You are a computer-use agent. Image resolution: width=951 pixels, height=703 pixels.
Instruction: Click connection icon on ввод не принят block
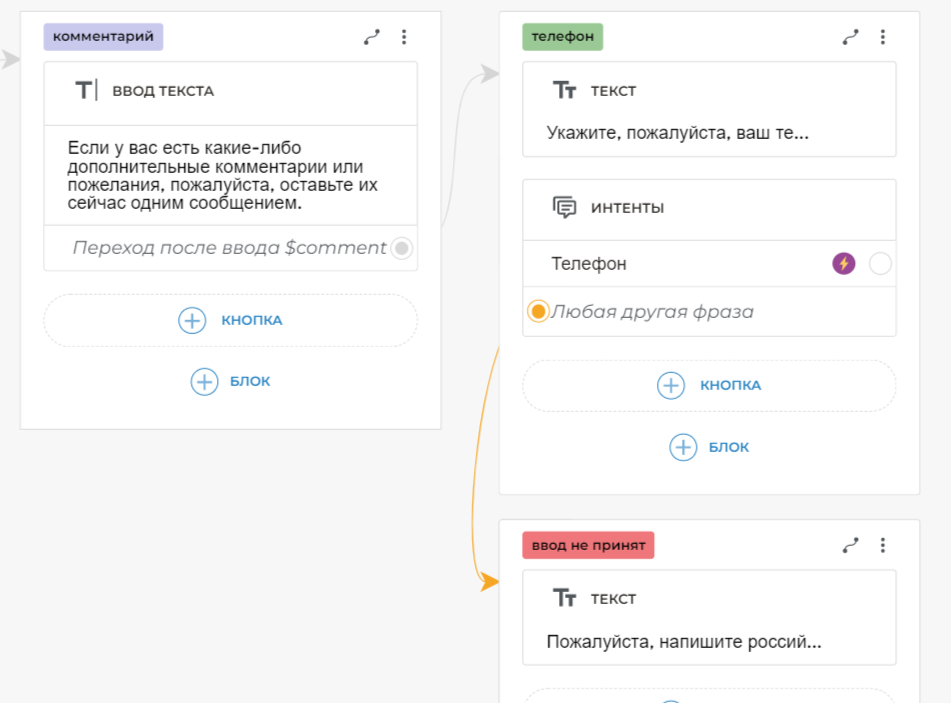pyautogui.click(x=851, y=545)
